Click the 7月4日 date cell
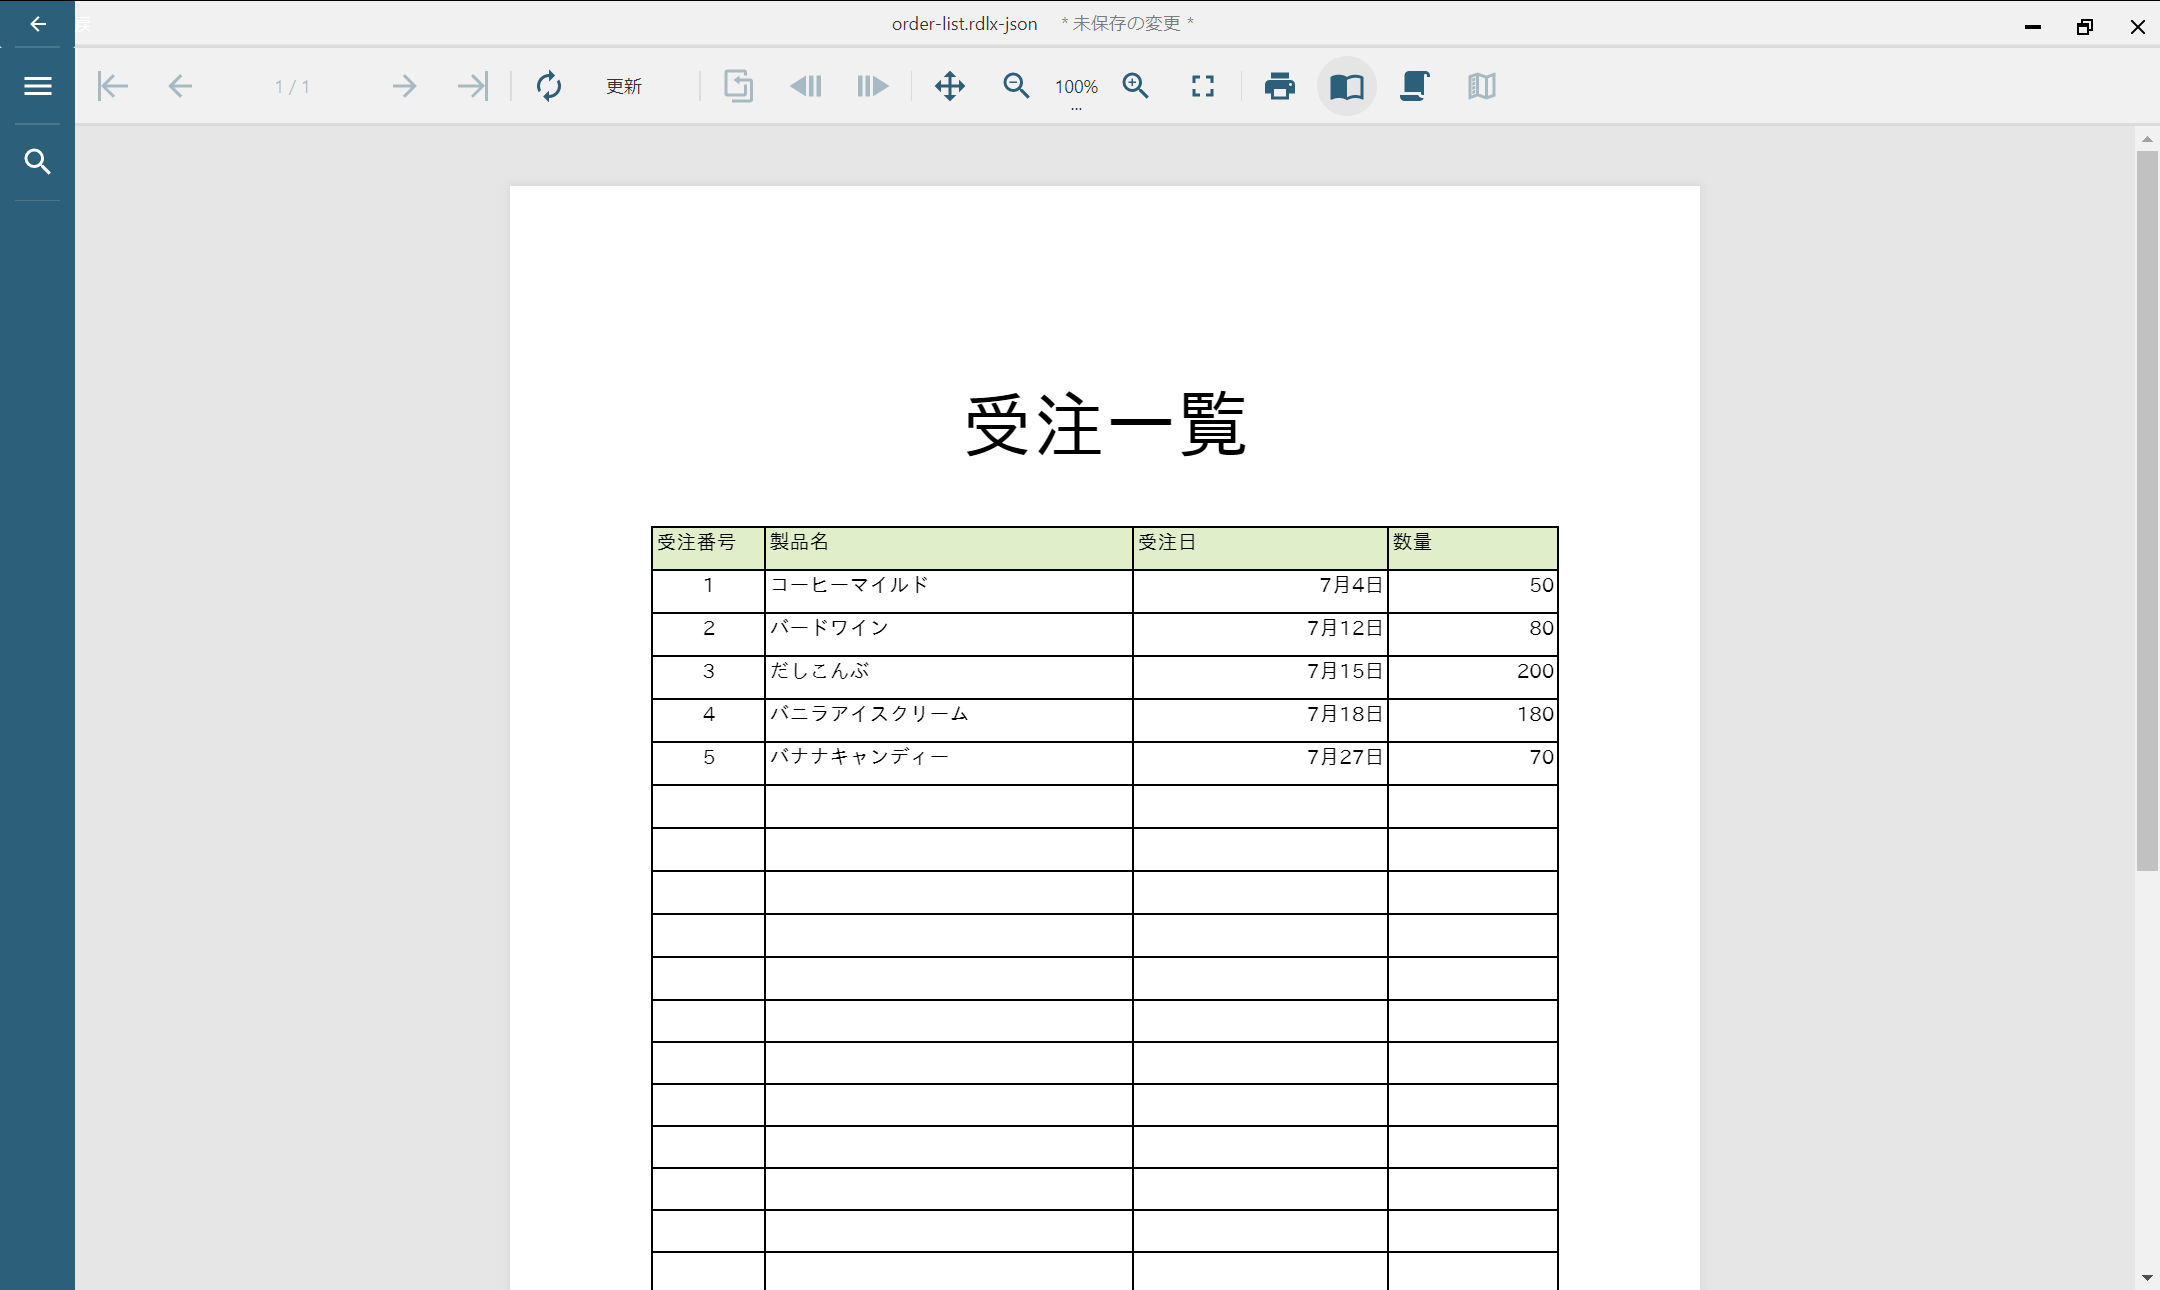Viewport: 2160px width, 1290px height. [1260, 591]
